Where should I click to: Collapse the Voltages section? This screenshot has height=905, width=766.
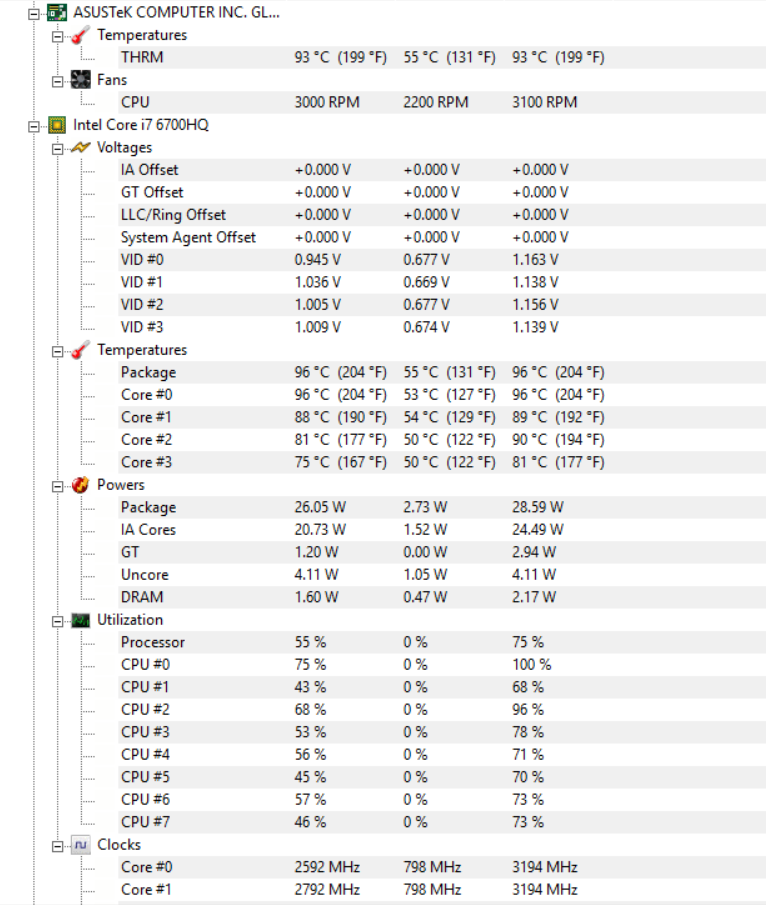pyautogui.click(x=59, y=148)
